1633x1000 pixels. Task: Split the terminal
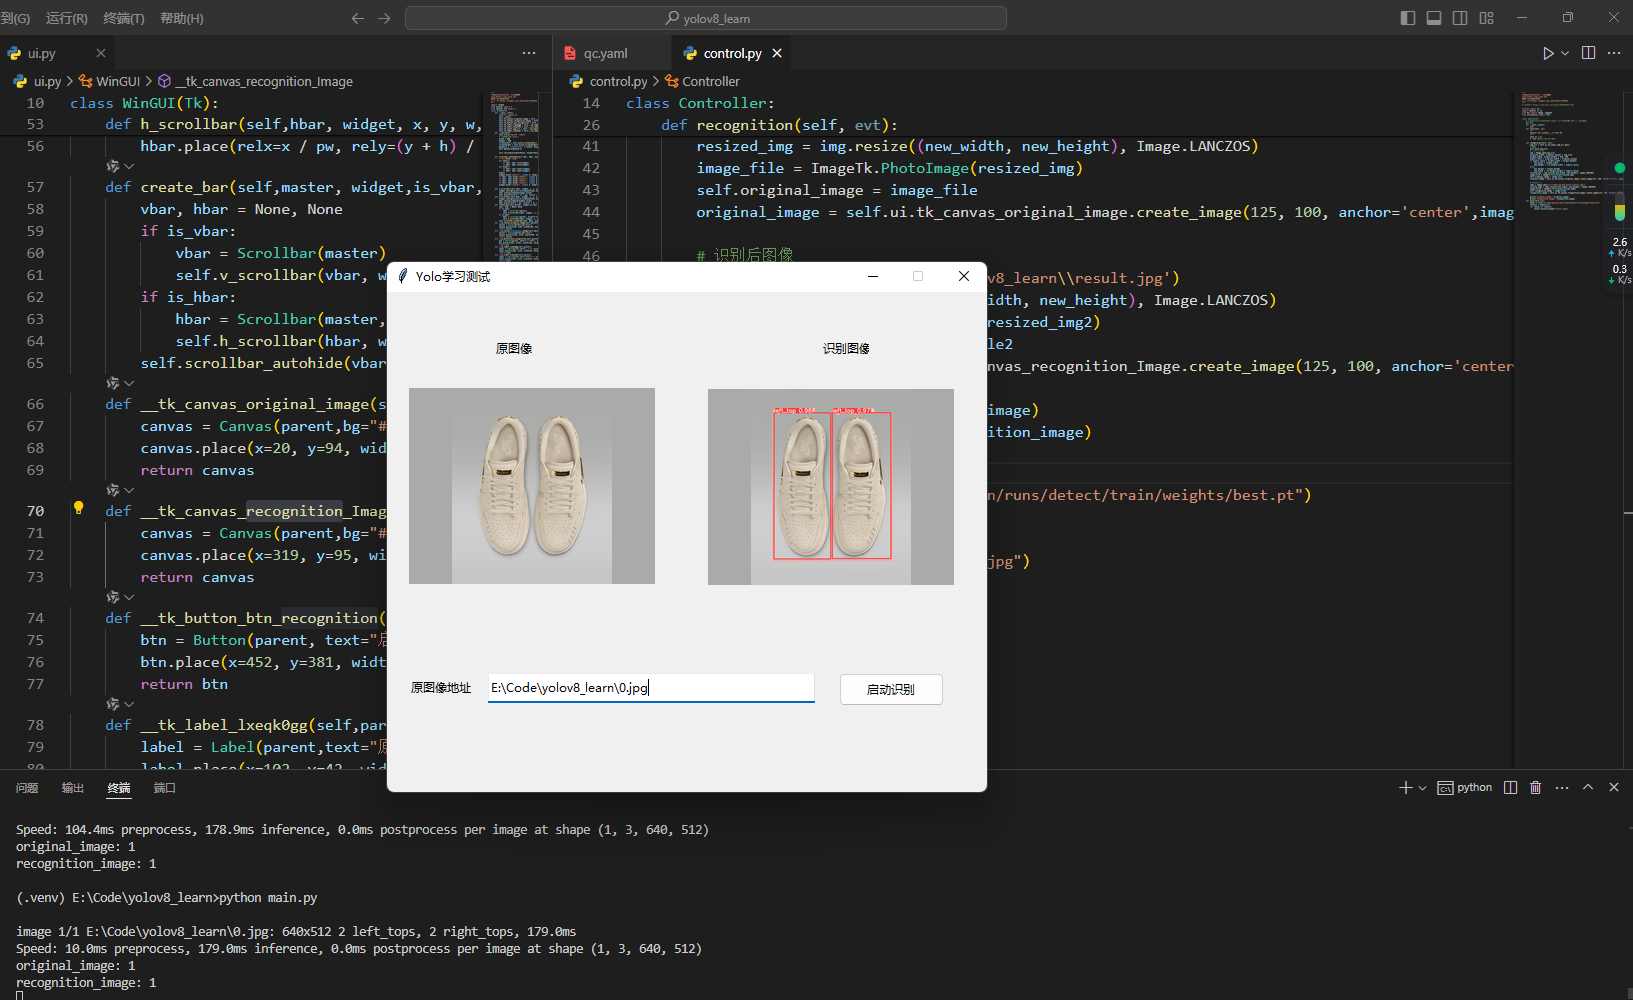[1511, 788]
